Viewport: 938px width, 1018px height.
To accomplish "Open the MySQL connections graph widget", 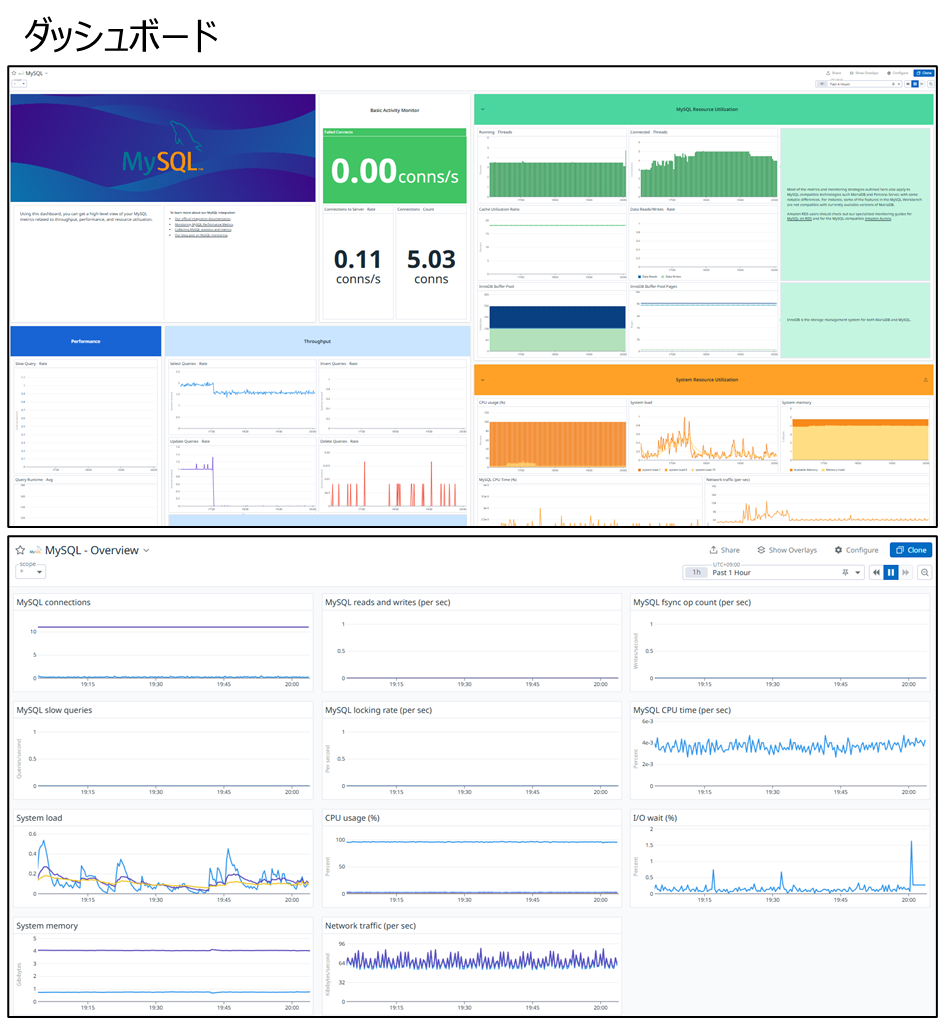I will pyautogui.click(x=163, y=641).
